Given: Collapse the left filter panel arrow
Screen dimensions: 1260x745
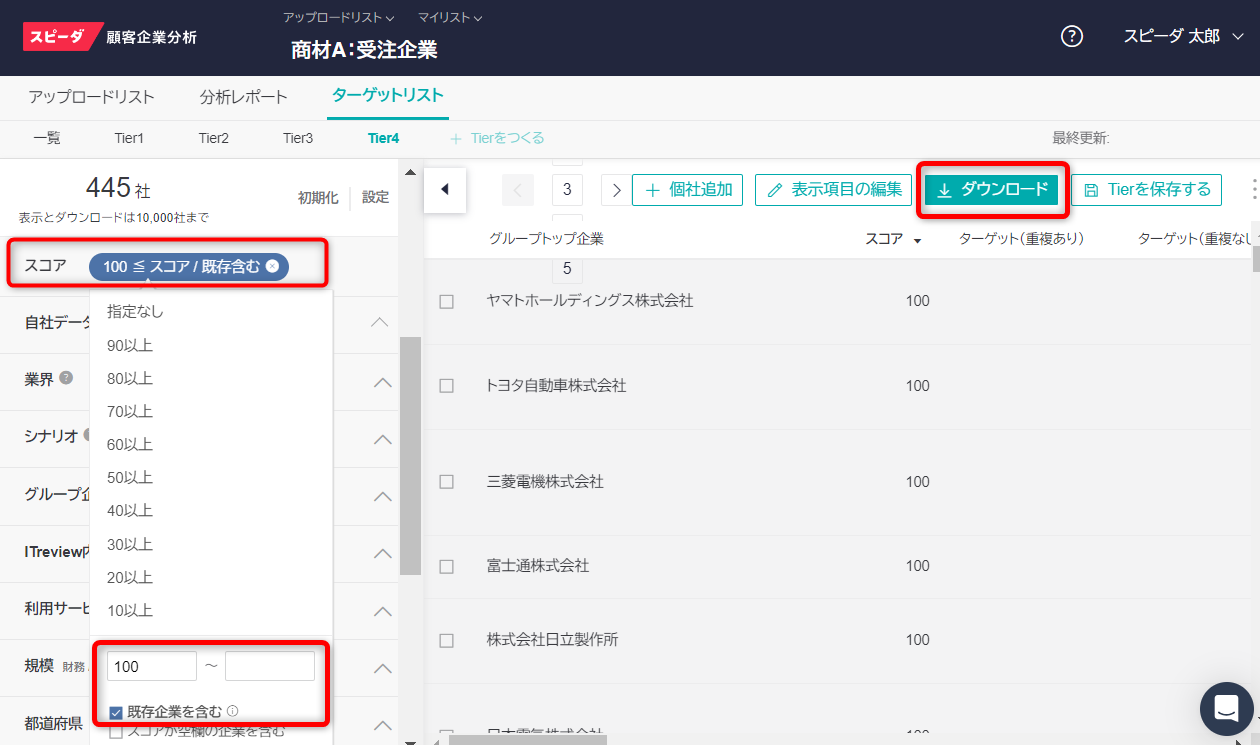Looking at the screenshot, I should coord(445,189).
